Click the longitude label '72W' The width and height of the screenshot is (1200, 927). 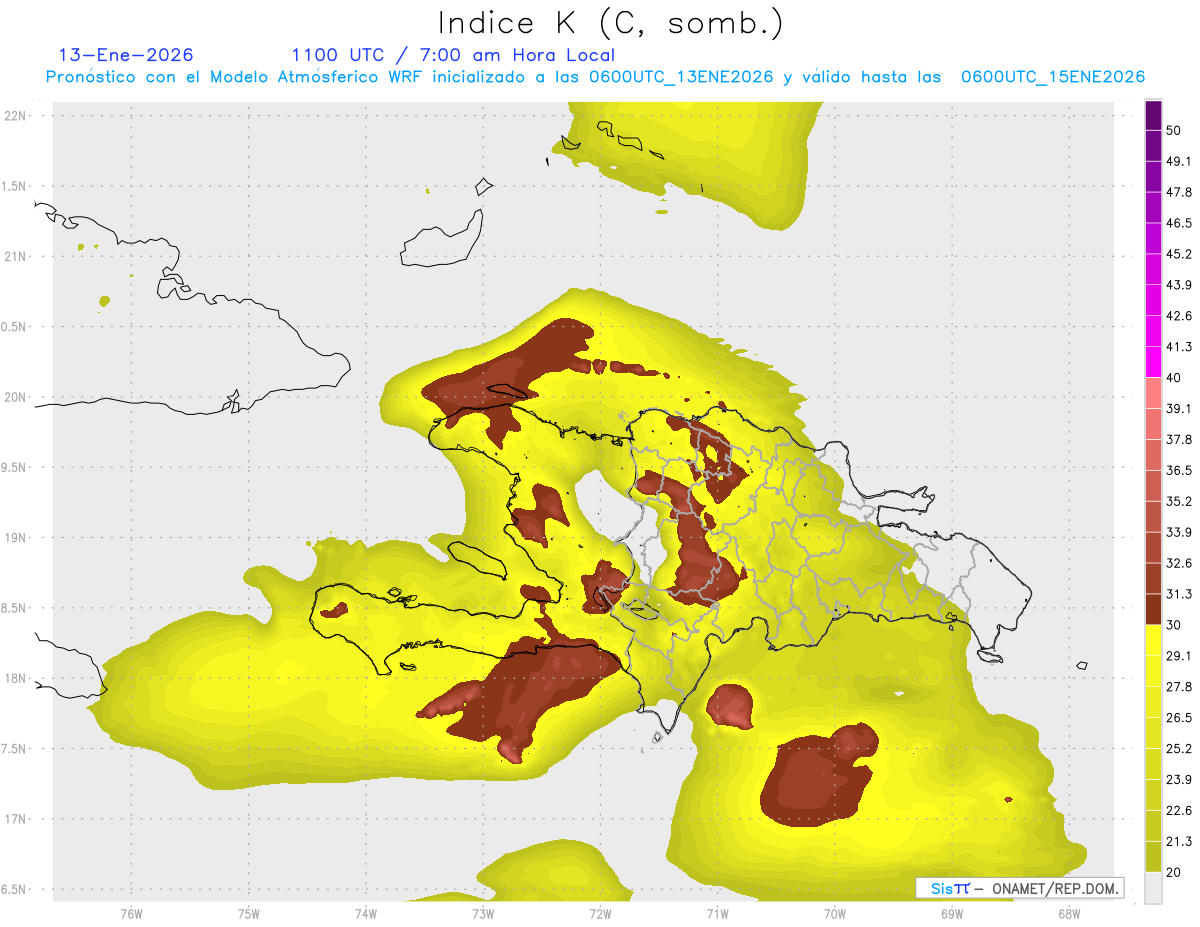coord(600,913)
